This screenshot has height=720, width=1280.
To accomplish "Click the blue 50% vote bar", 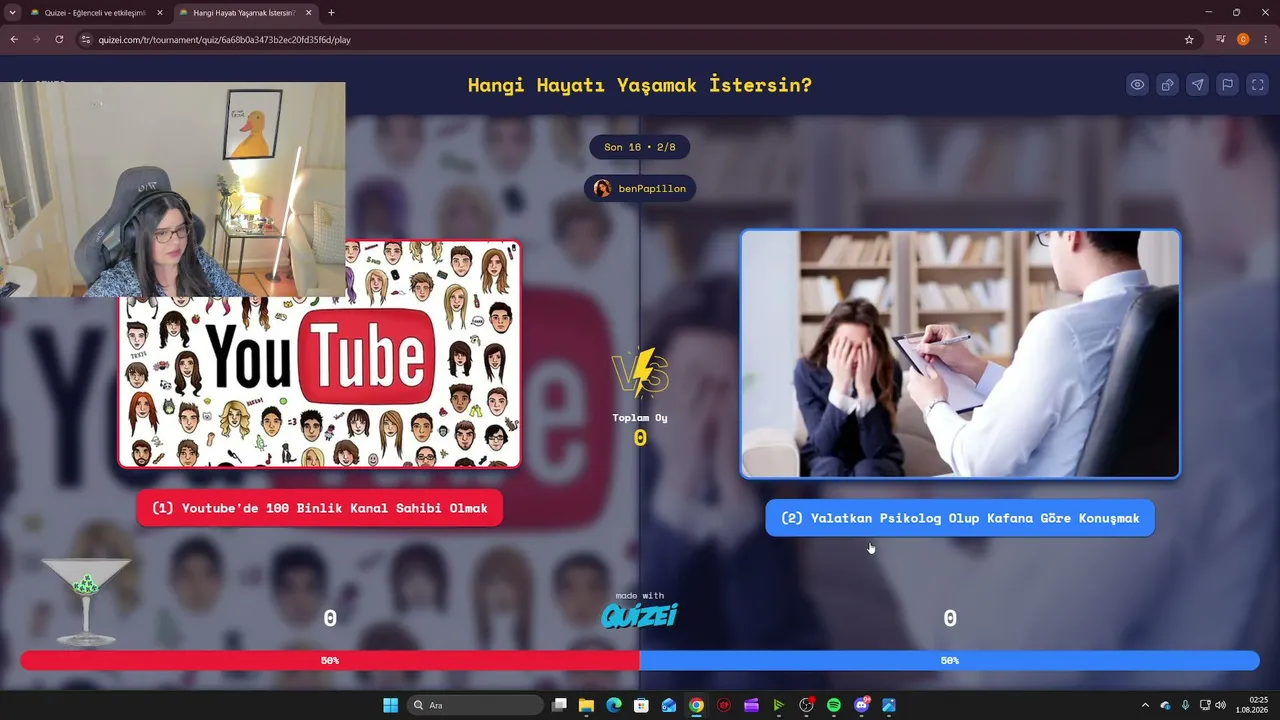I will [950, 660].
